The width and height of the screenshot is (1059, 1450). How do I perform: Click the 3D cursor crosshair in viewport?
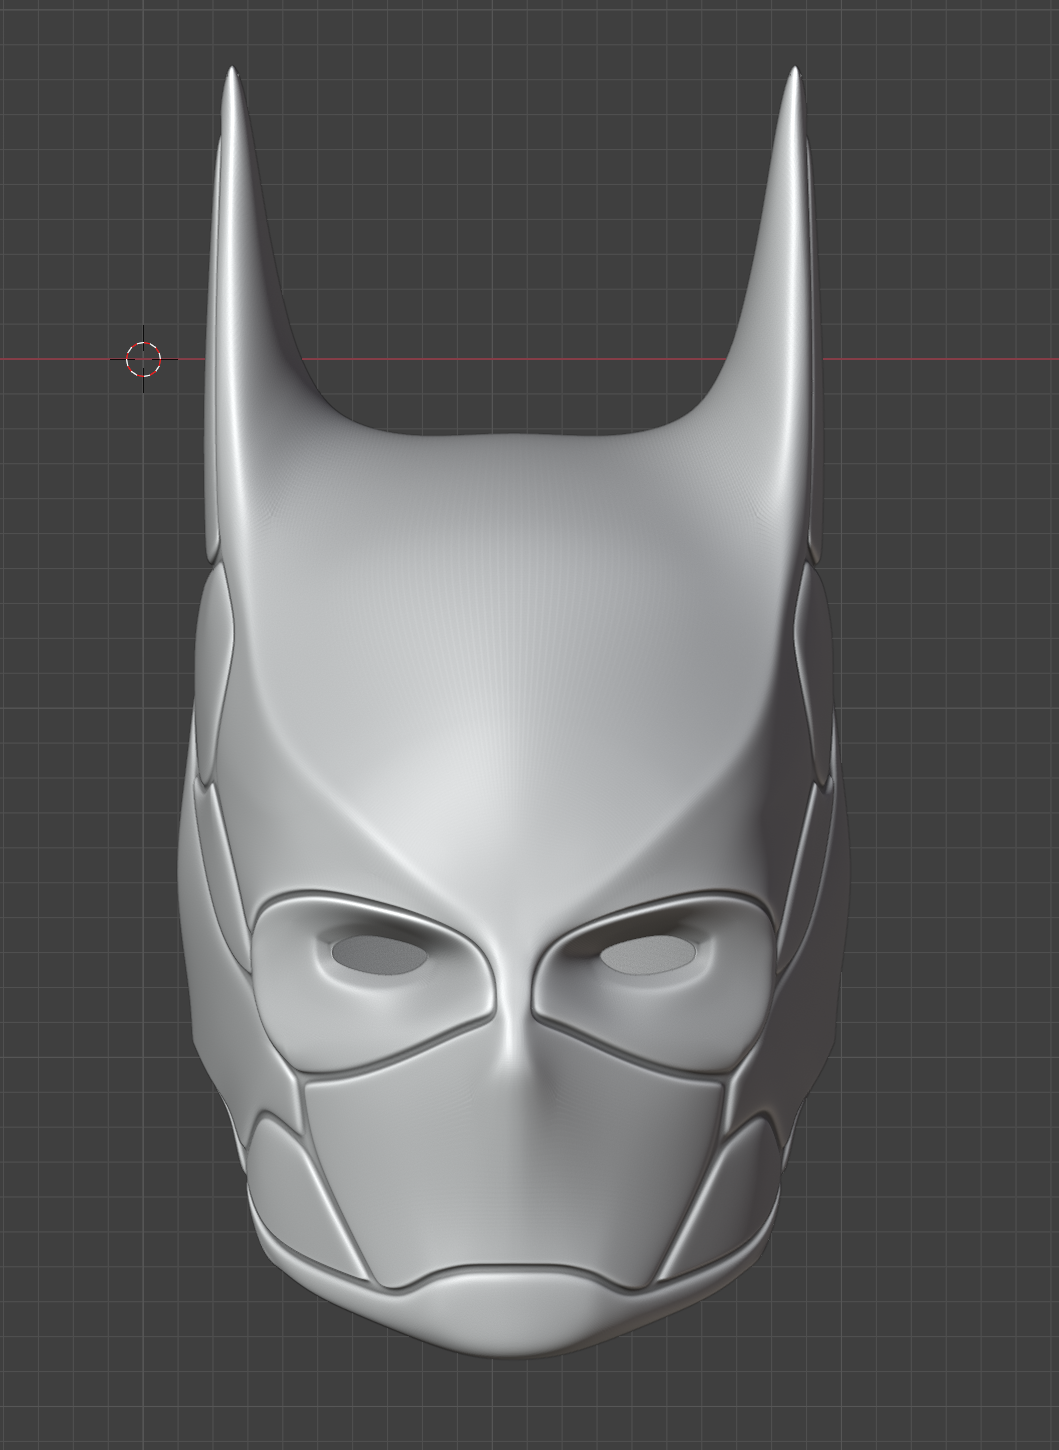click(143, 358)
